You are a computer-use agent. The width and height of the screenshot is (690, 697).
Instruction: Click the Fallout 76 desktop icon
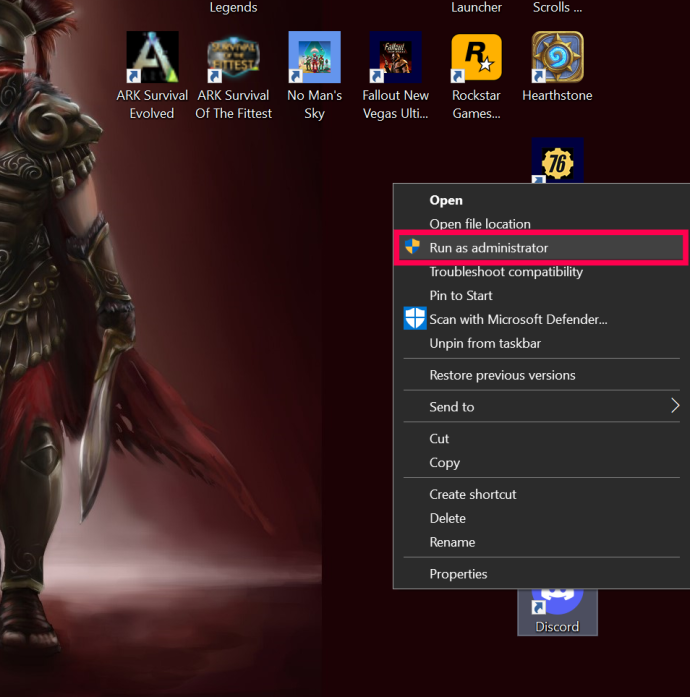point(558,160)
